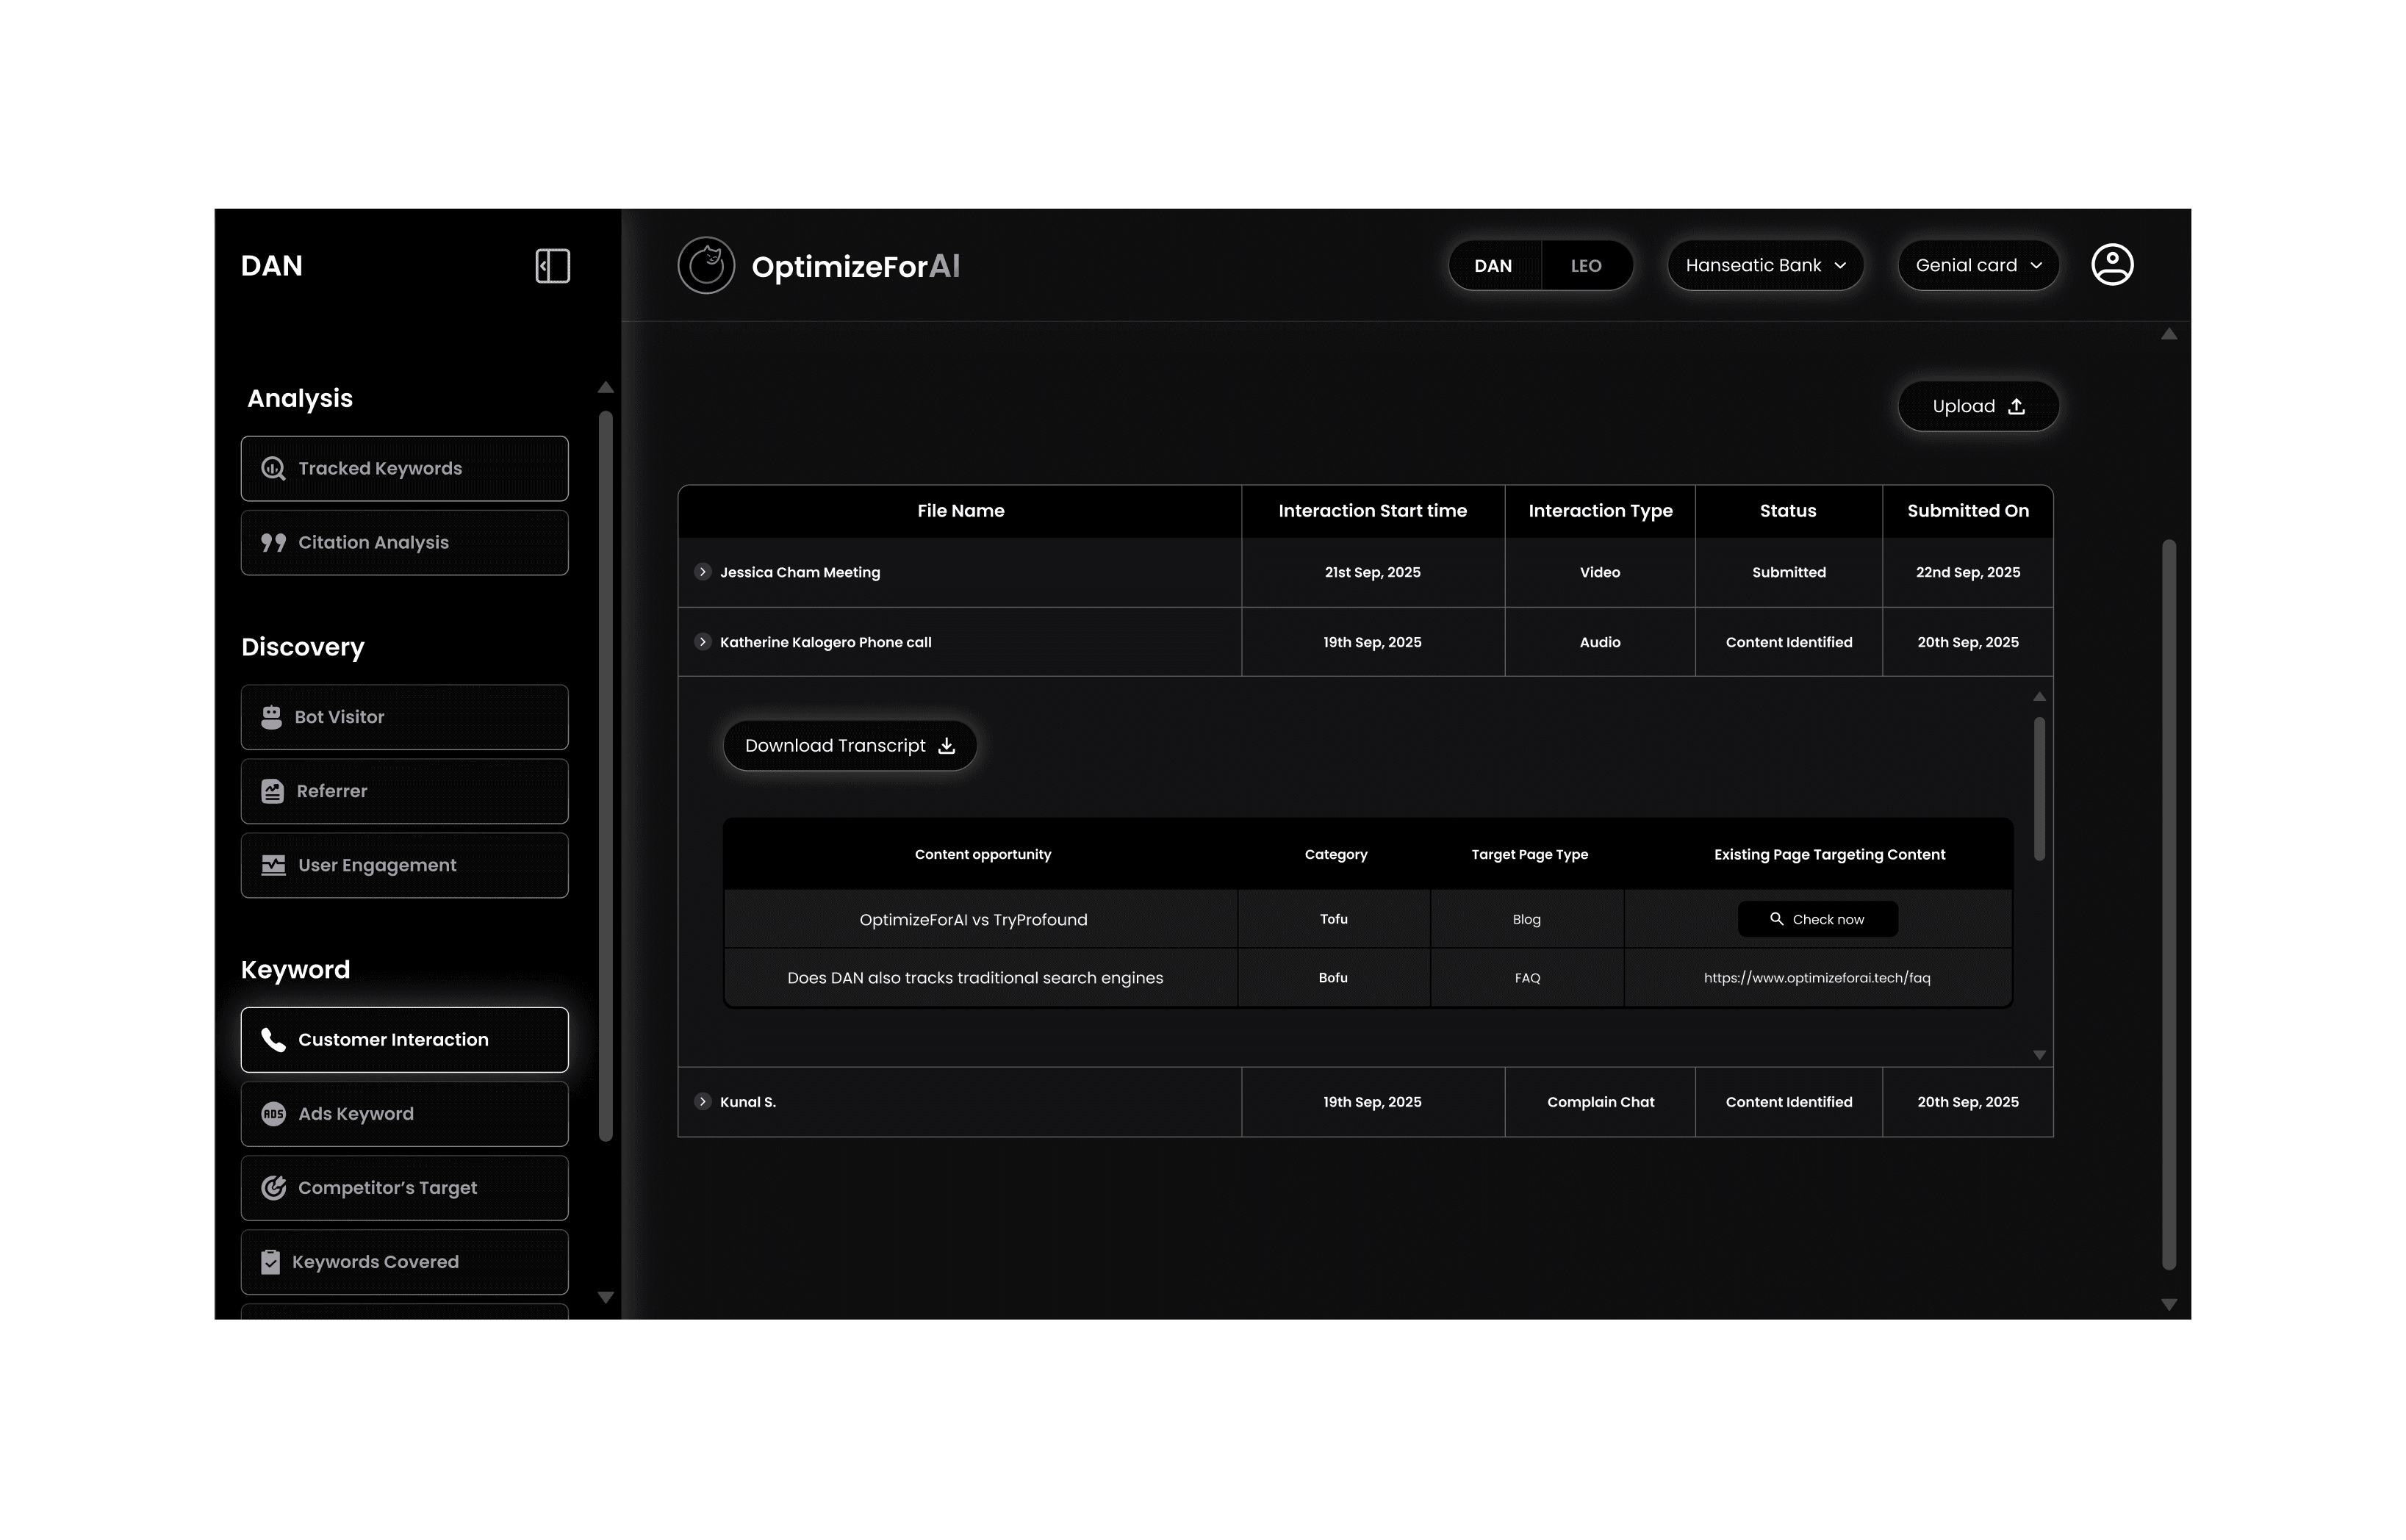Image resolution: width=2406 pixels, height=1540 pixels.
Task: Switch to the LEO tab
Action: 1587,265
